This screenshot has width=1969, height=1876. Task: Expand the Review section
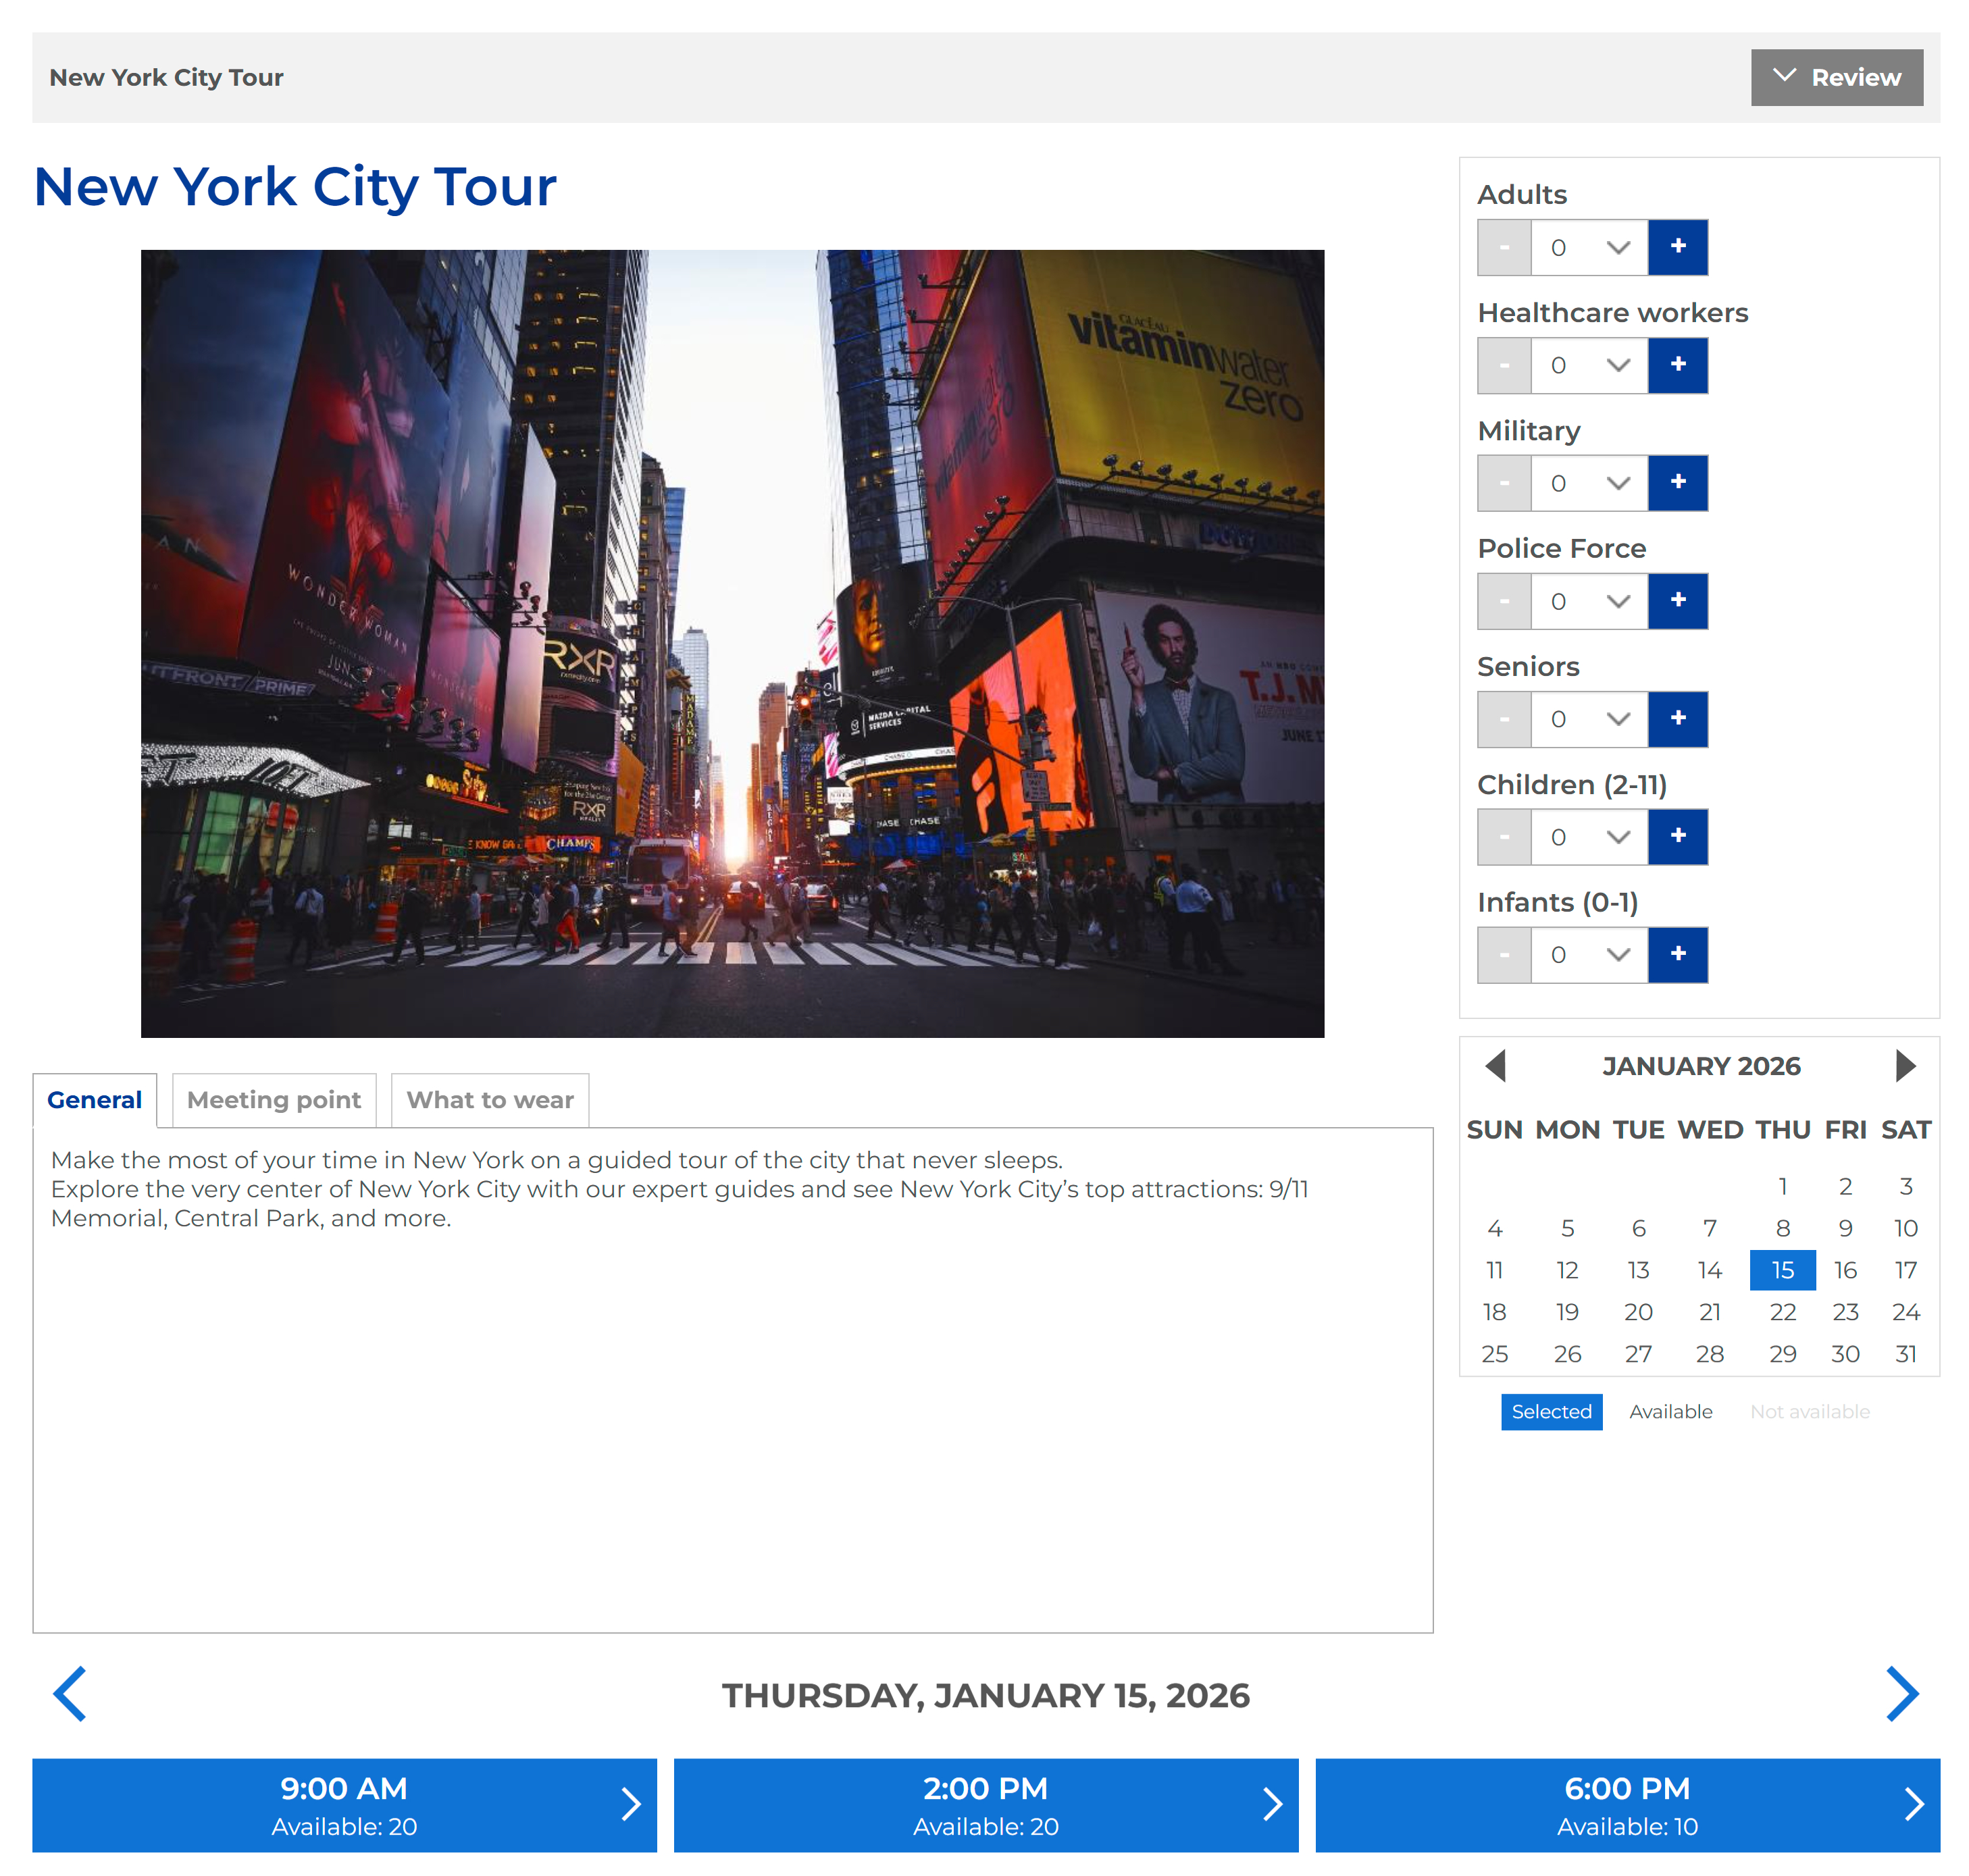click(1836, 77)
